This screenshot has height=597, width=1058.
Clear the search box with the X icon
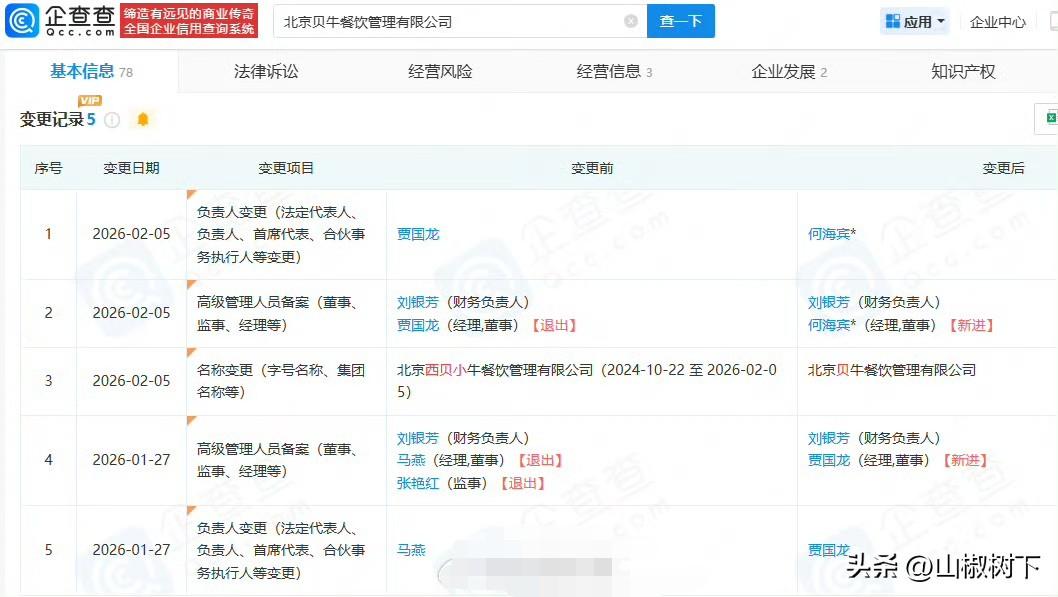631,21
